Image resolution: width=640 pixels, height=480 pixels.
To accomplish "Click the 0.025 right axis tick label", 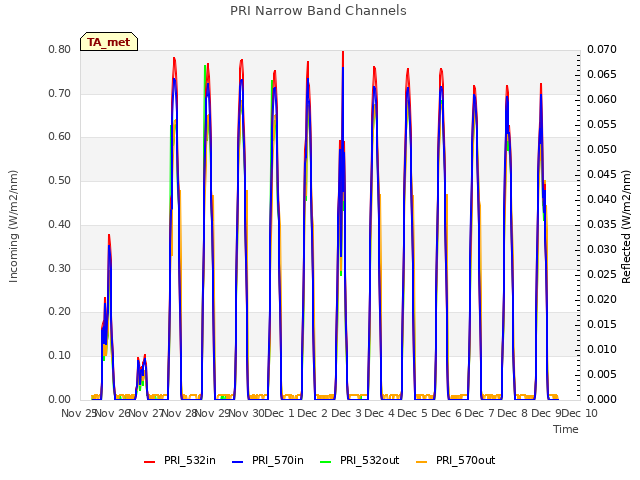I will tap(602, 274).
